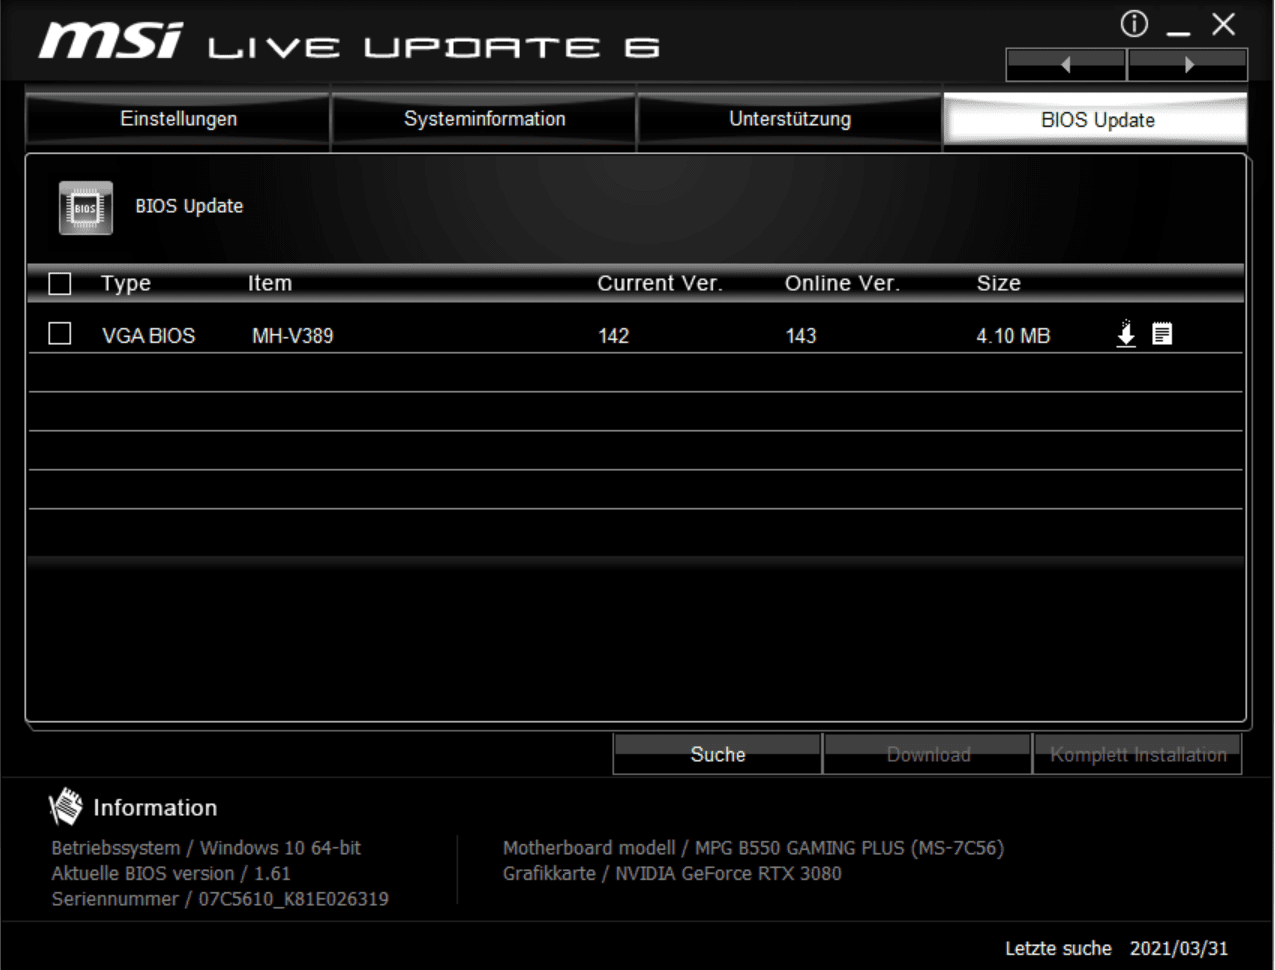Click the Information section icon
The image size is (1275, 970).
[x=66, y=806]
